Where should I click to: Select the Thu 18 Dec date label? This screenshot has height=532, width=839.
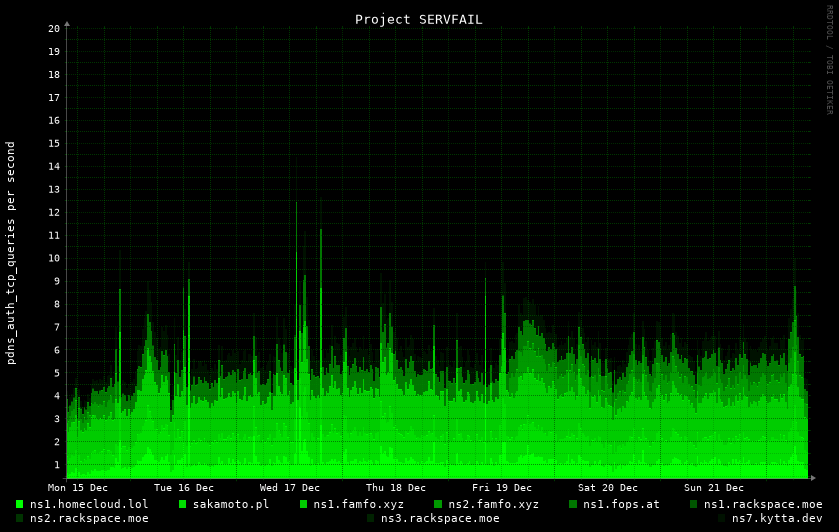tap(396, 488)
